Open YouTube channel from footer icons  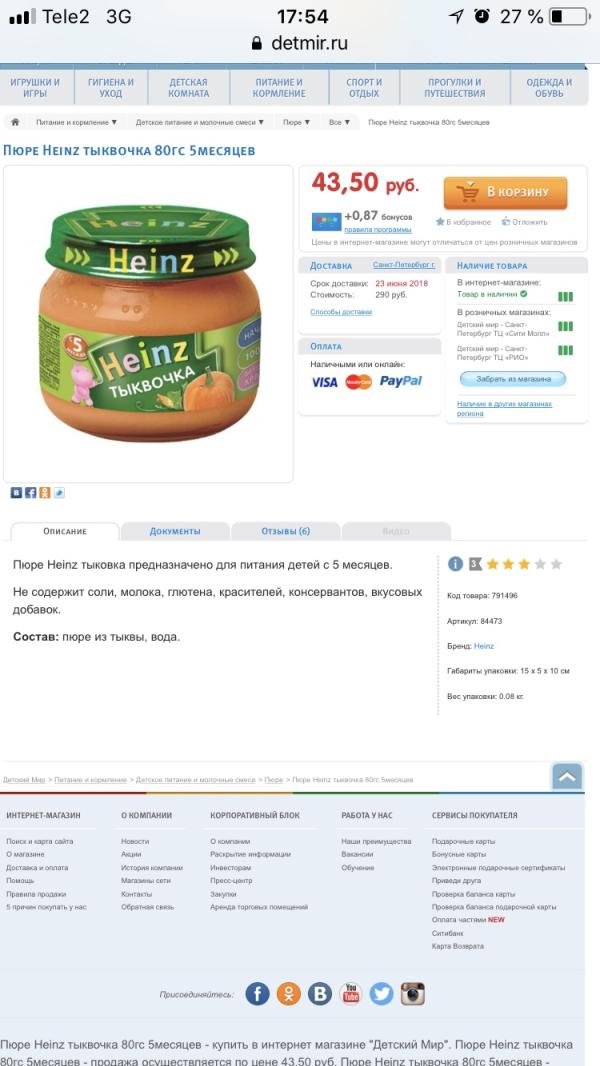click(x=351, y=994)
